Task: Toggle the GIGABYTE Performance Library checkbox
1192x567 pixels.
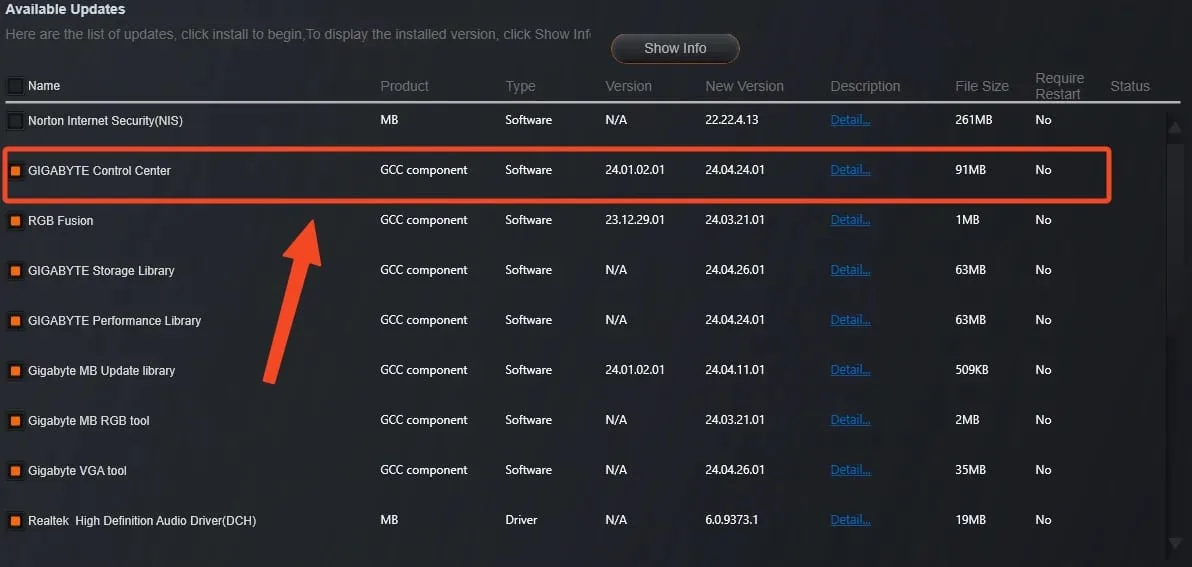Action: coord(15,321)
